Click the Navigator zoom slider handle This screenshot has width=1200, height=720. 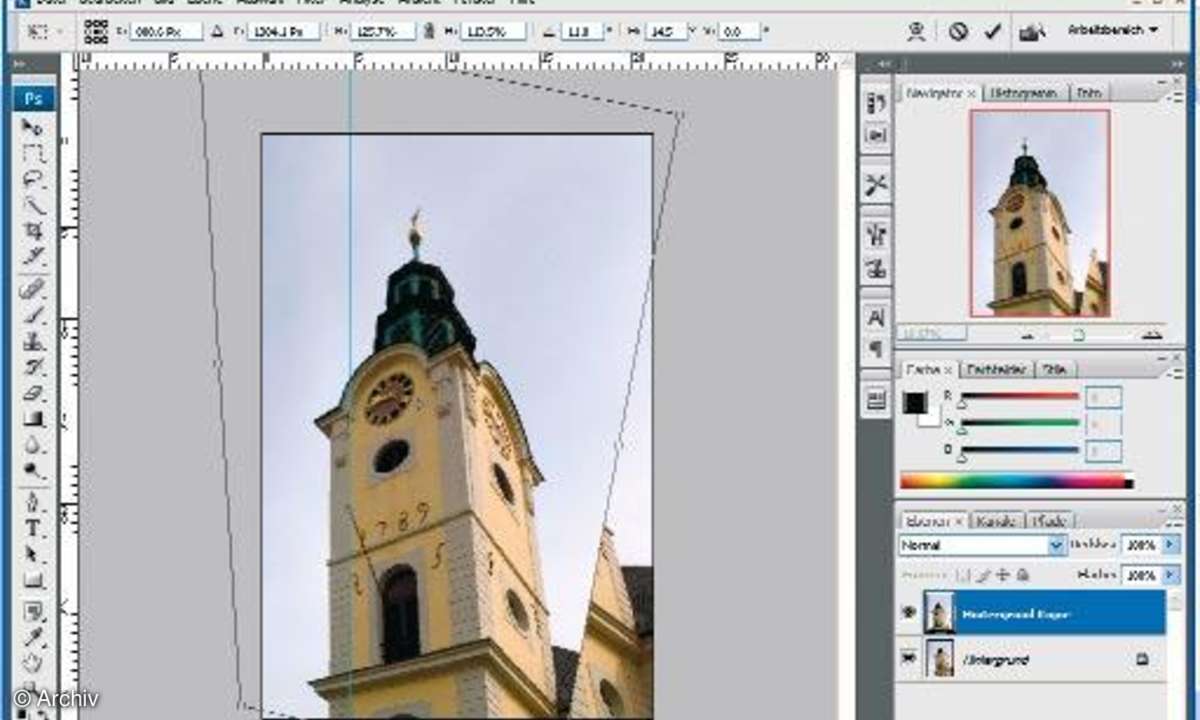point(1078,335)
